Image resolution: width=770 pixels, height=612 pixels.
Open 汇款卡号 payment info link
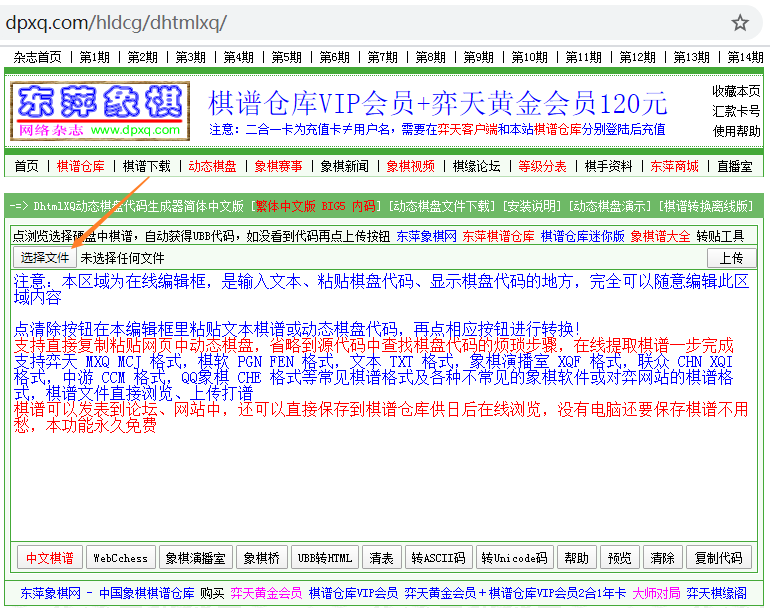click(736, 111)
